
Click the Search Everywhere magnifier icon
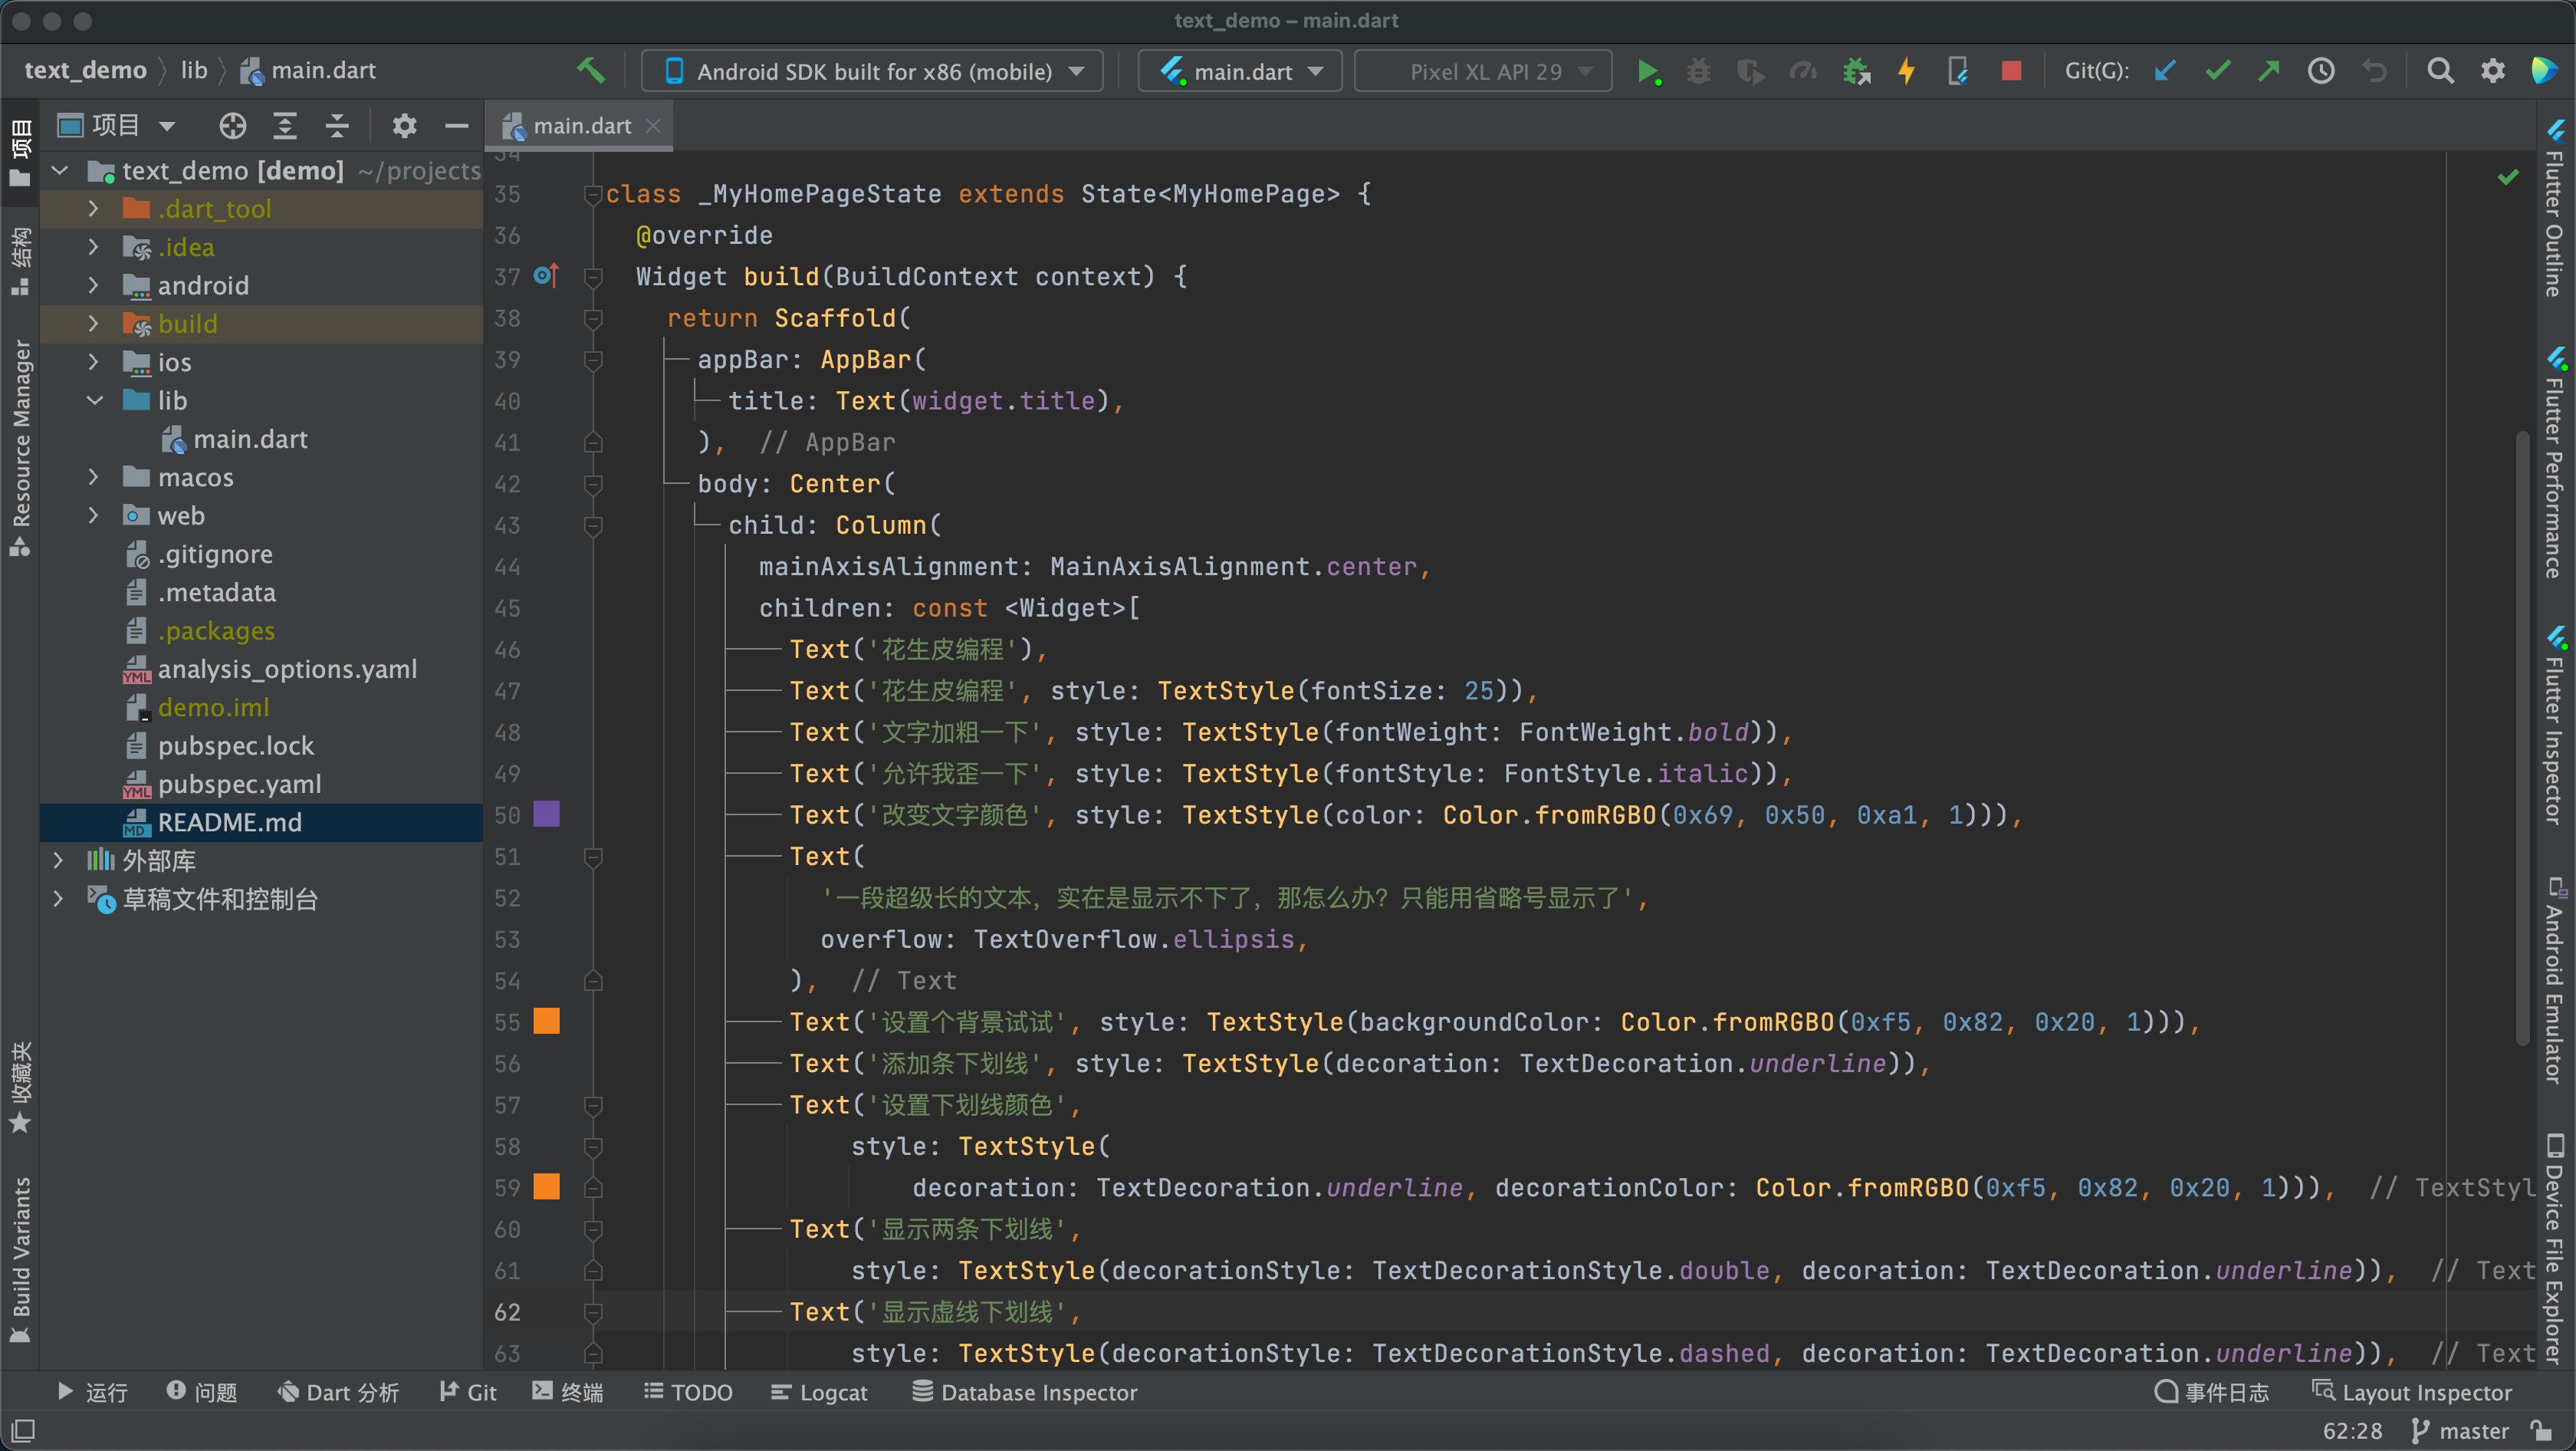(2440, 71)
